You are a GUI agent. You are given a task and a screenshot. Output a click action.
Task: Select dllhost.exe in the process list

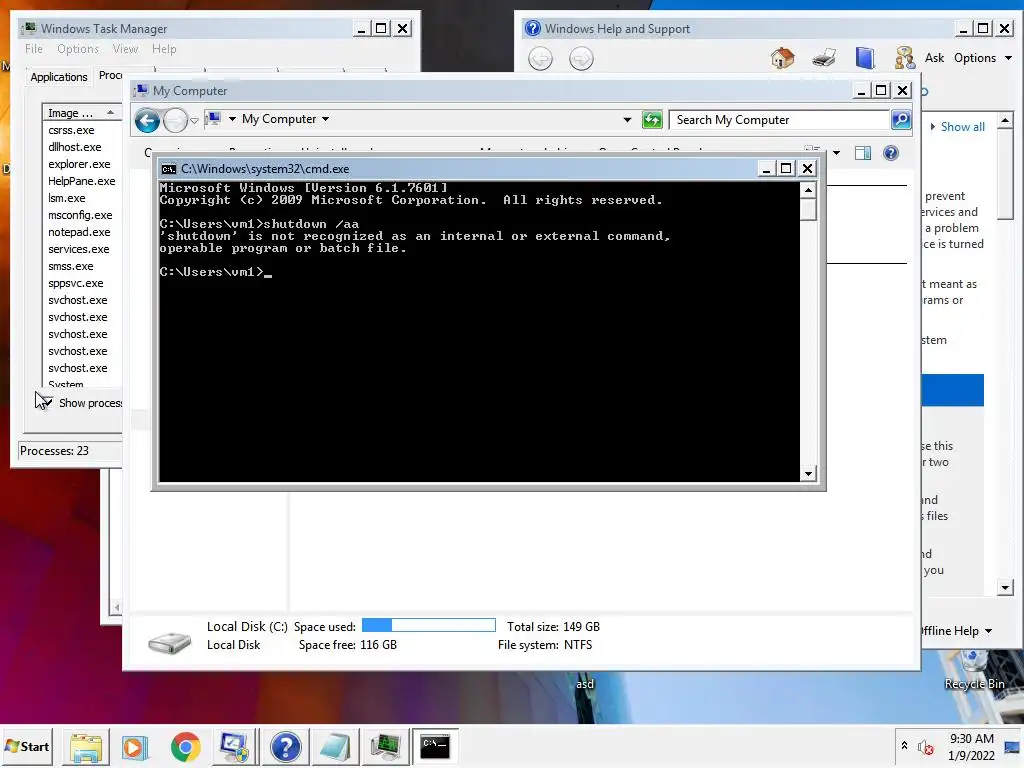click(x=74, y=148)
